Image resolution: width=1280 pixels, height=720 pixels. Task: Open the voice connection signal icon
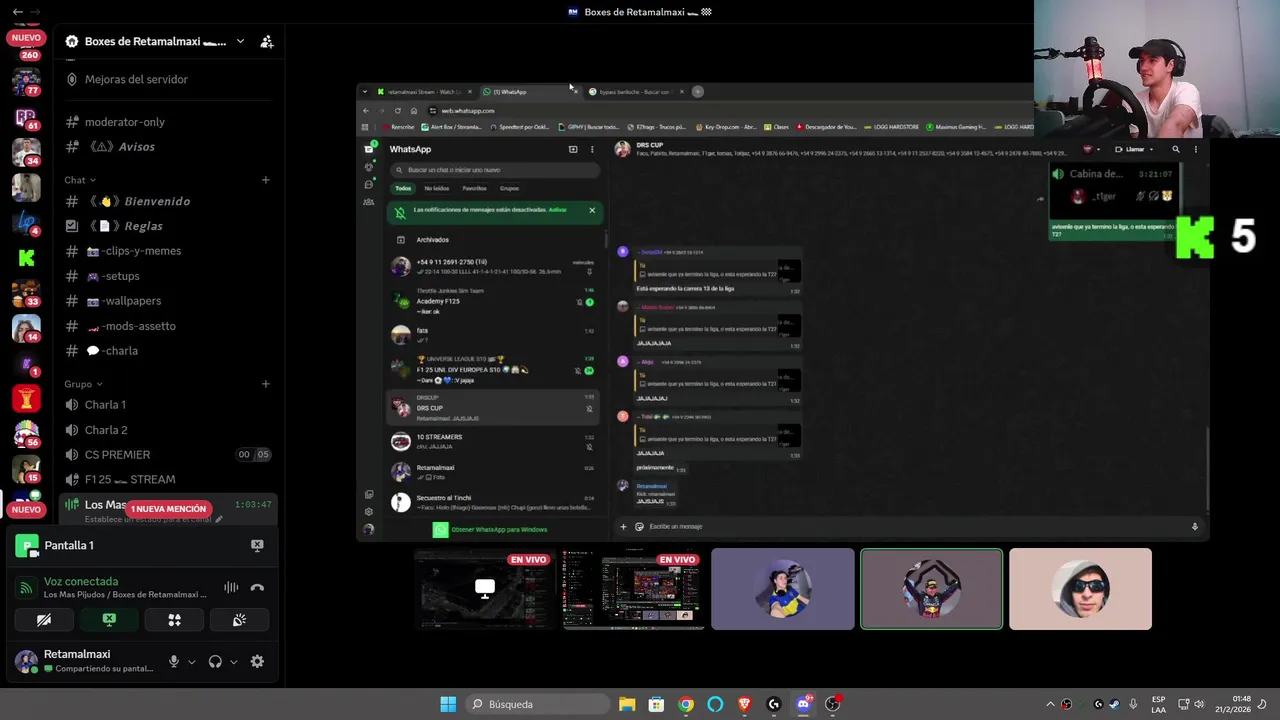(x=27, y=588)
